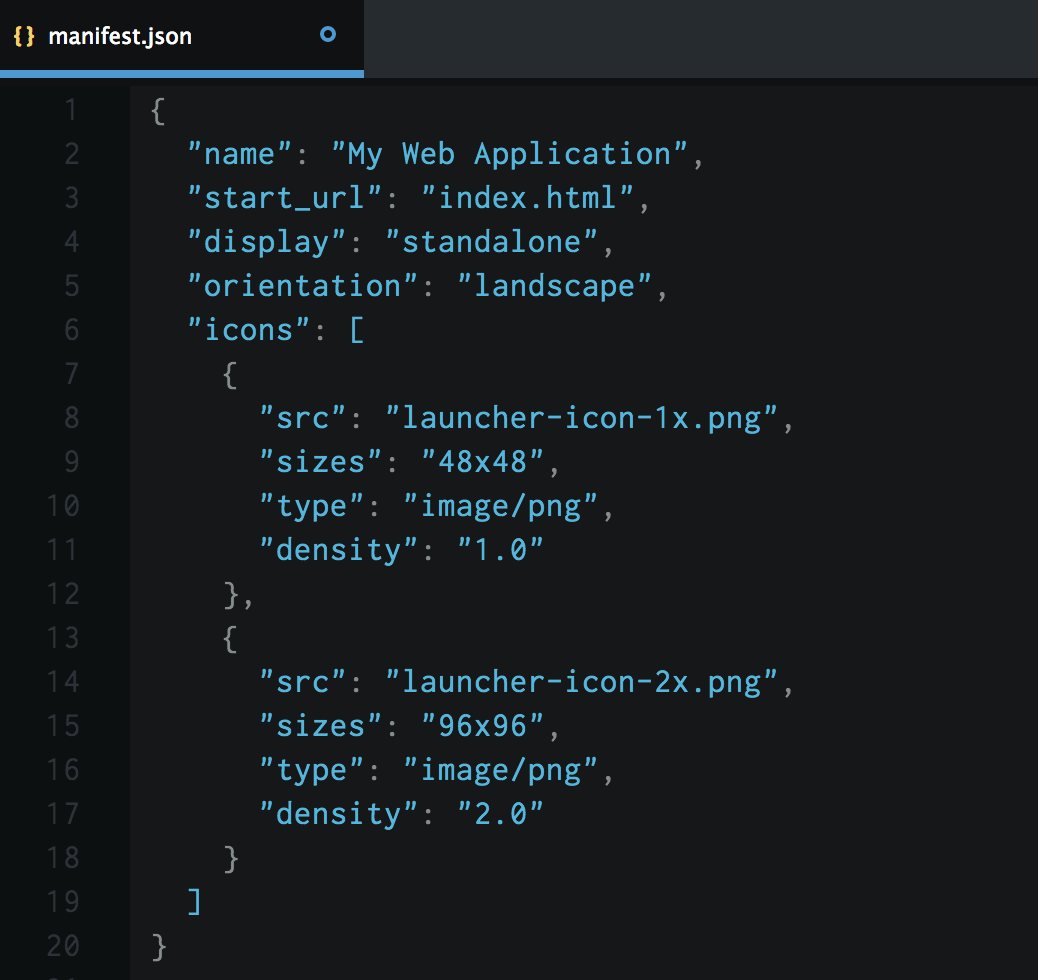Click the "icons" key

click(248, 330)
